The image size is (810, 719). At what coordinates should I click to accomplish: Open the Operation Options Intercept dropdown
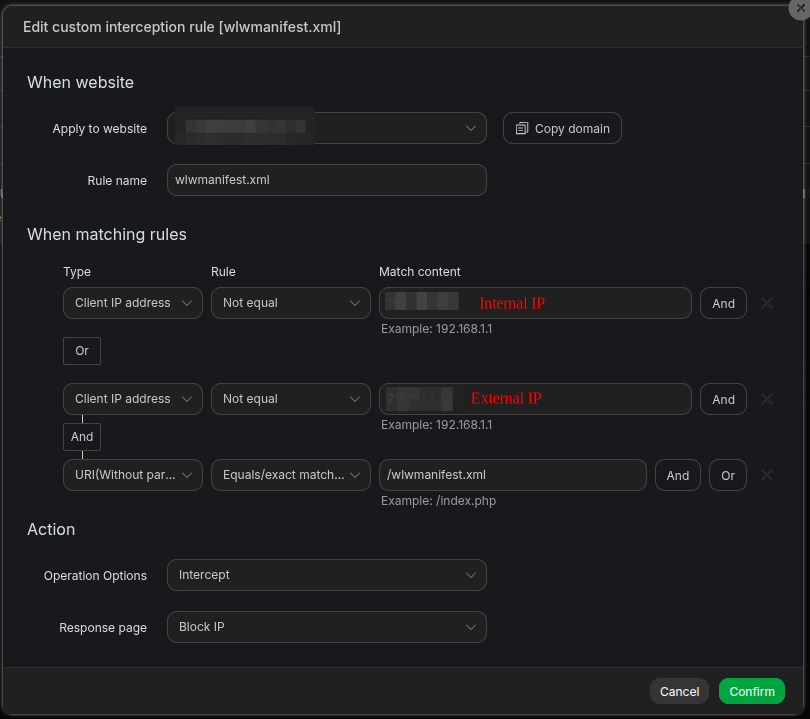(327, 575)
